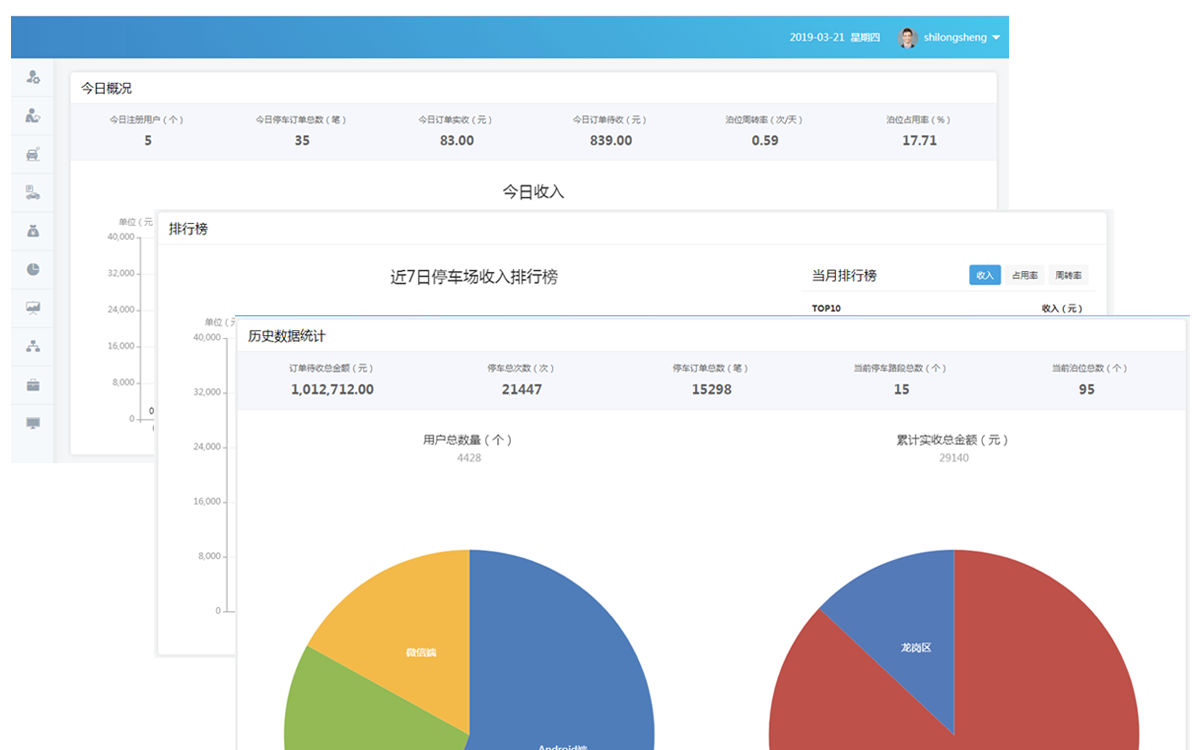Select the car sidebar icon
The width and height of the screenshot is (1200, 750).
coord(33,154)
